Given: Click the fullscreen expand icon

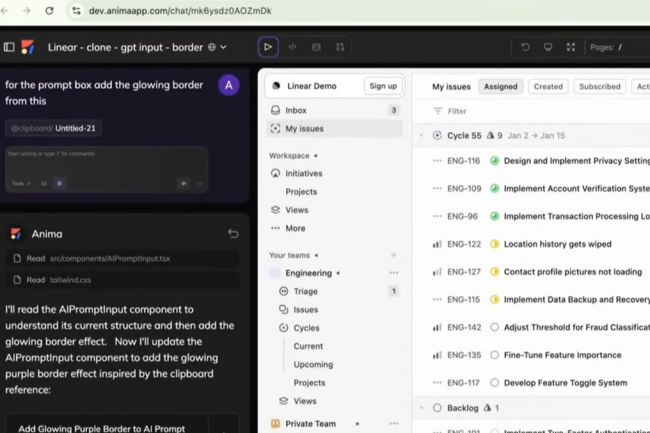Looking at the screenshot, I should pos(571,47).
